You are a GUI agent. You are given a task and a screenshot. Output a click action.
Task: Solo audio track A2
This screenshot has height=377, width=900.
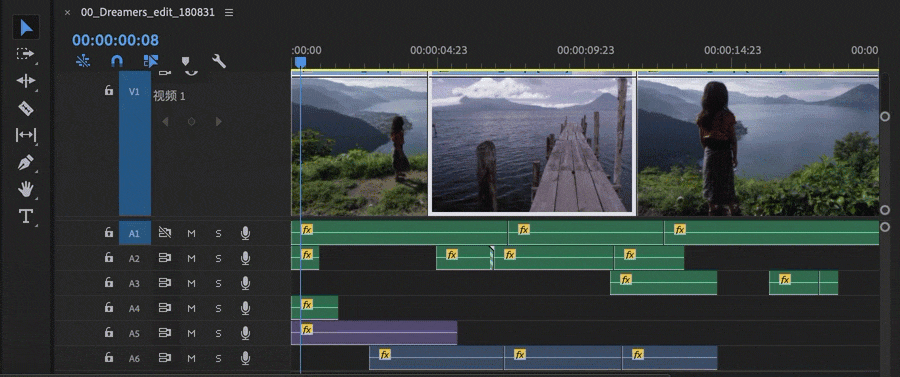point(218,258)
